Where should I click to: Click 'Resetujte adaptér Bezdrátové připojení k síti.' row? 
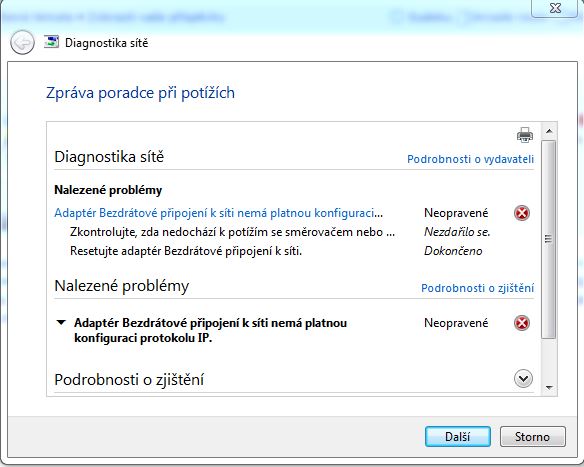tap(185, 251)
